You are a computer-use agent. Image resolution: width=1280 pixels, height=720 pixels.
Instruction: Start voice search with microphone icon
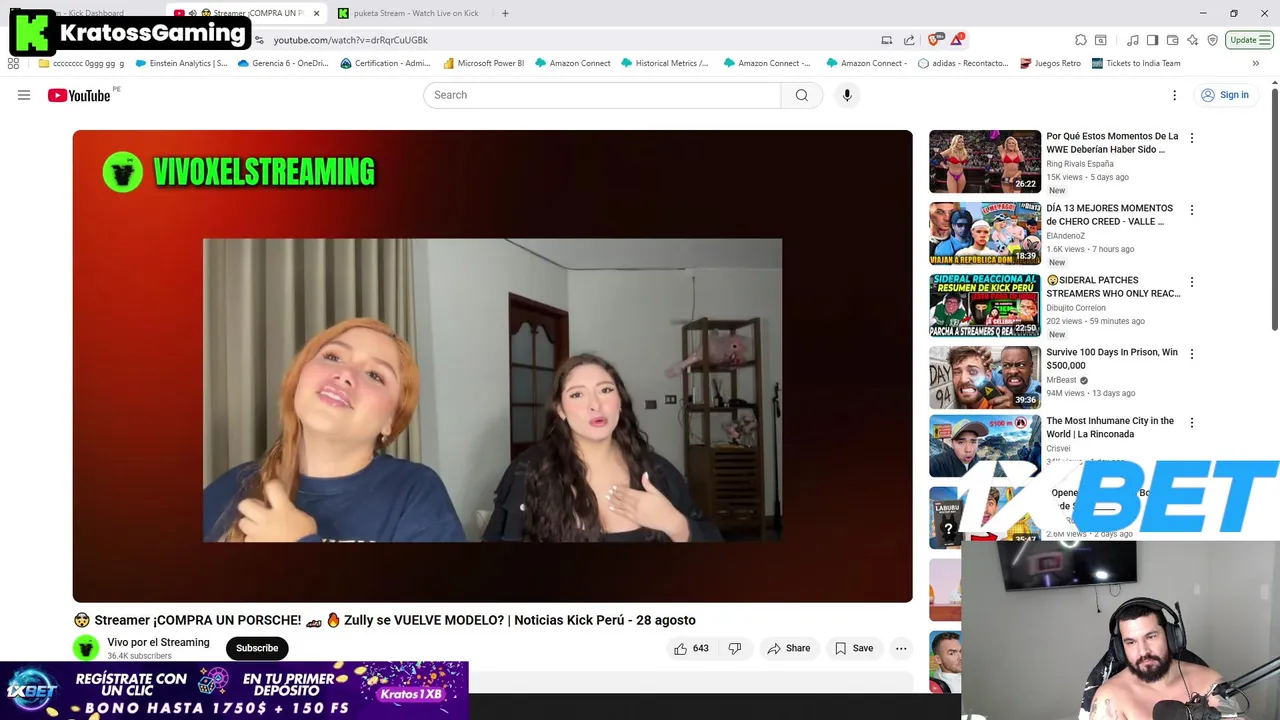pos(847,95)
